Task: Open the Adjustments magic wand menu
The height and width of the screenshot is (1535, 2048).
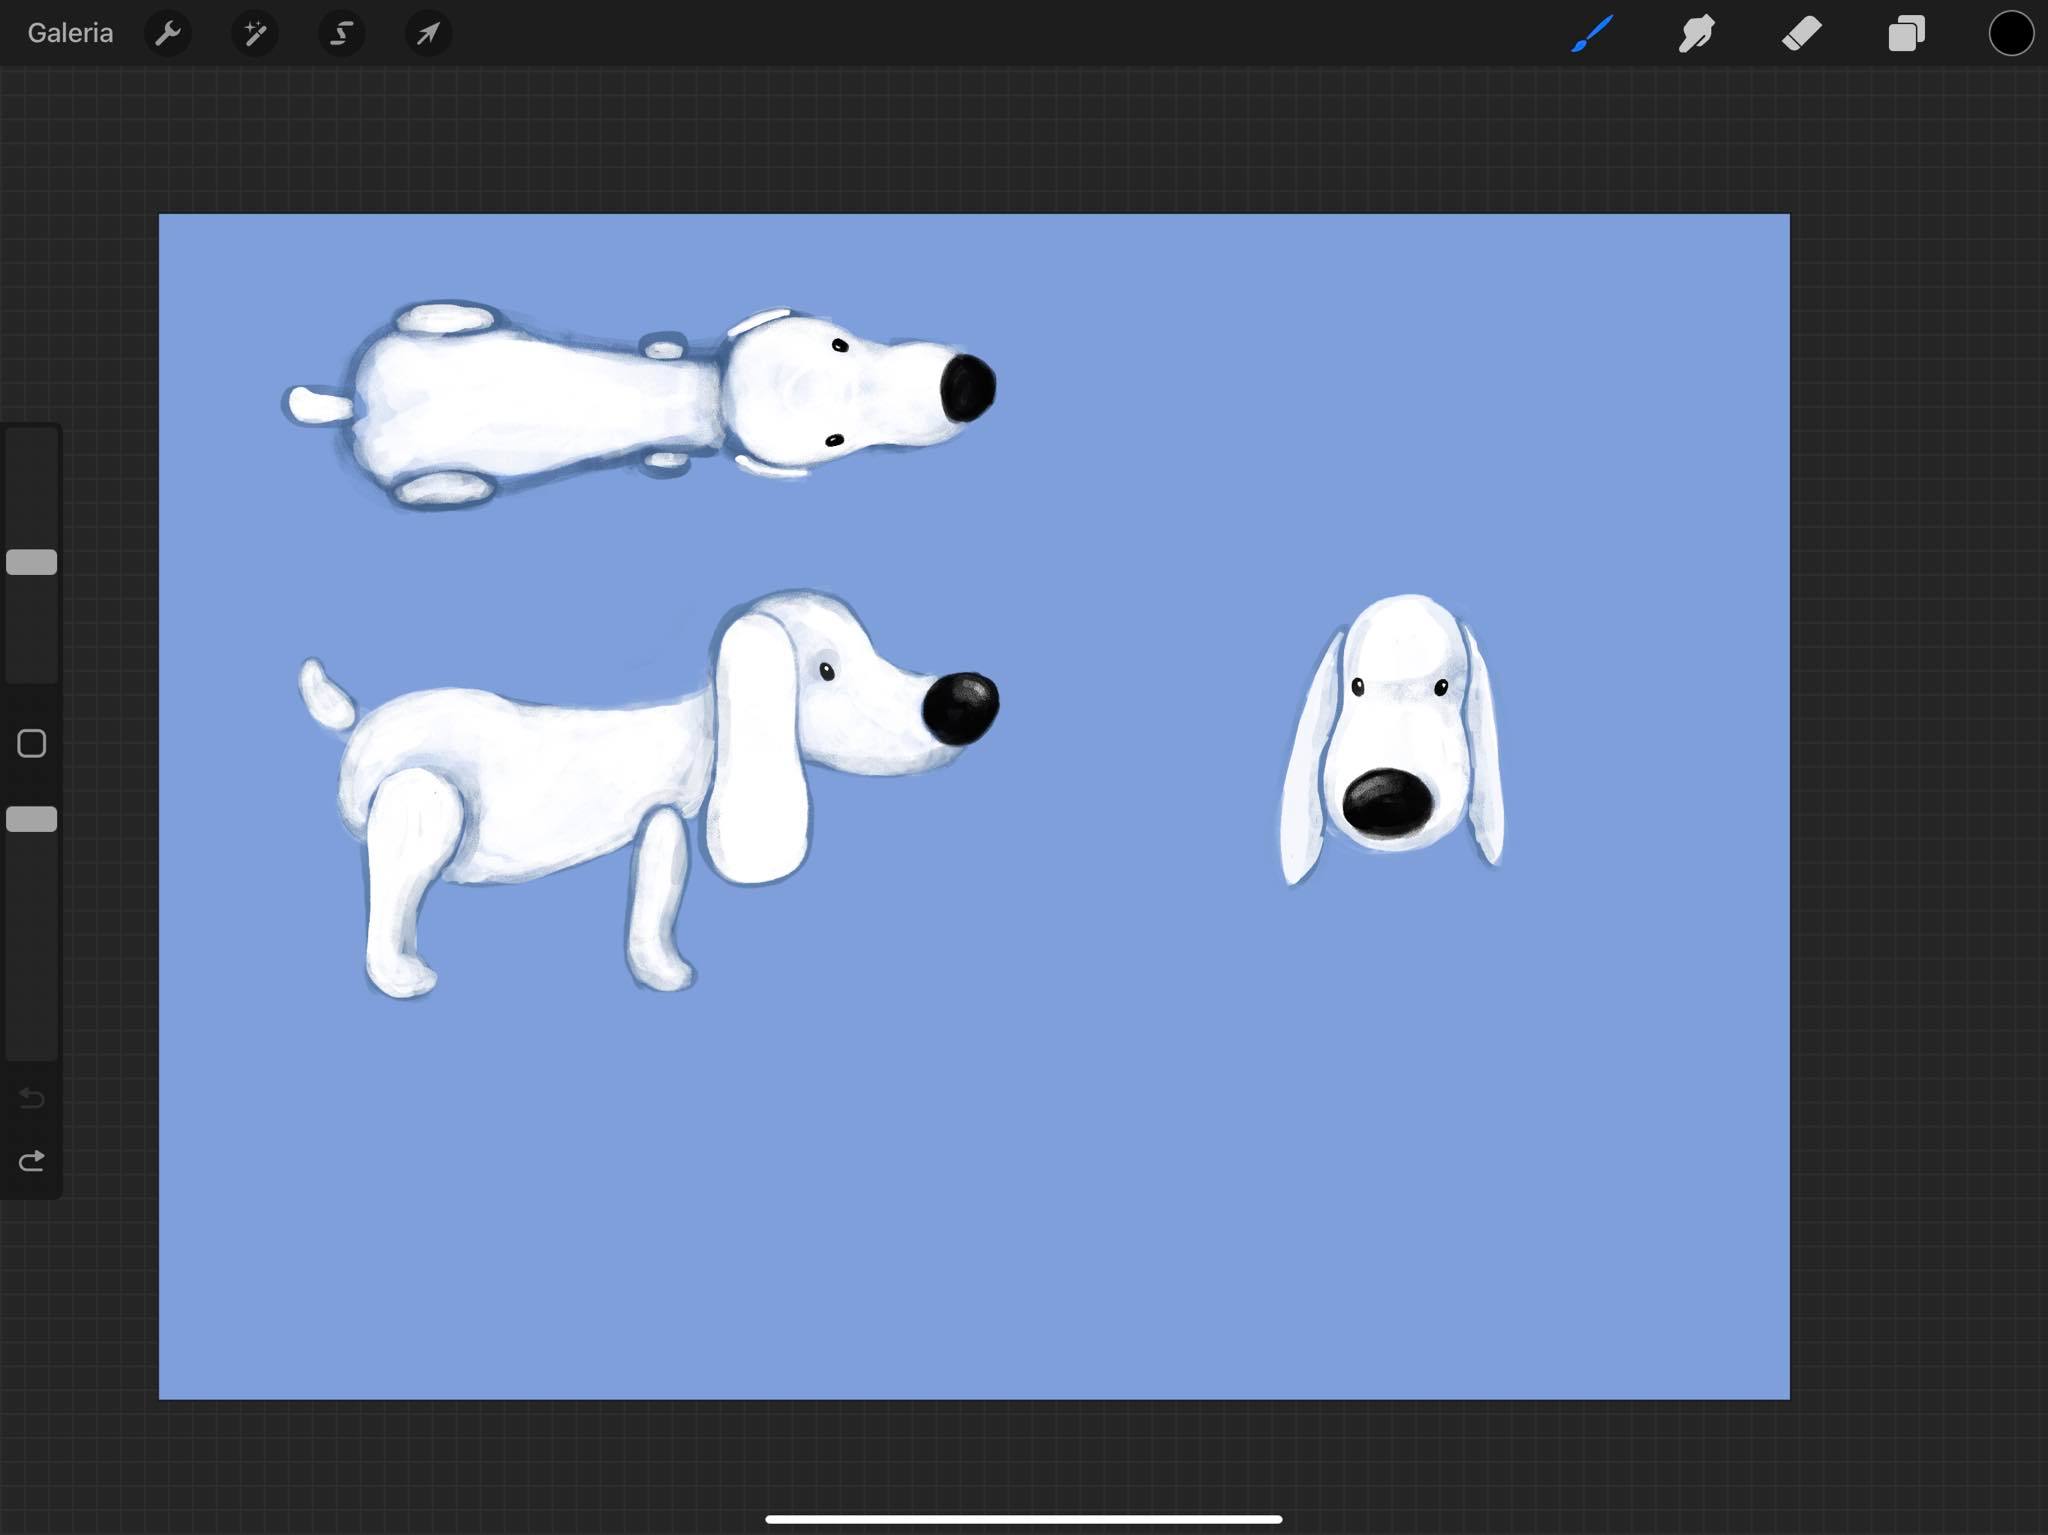Action: (x=255, y=34)
